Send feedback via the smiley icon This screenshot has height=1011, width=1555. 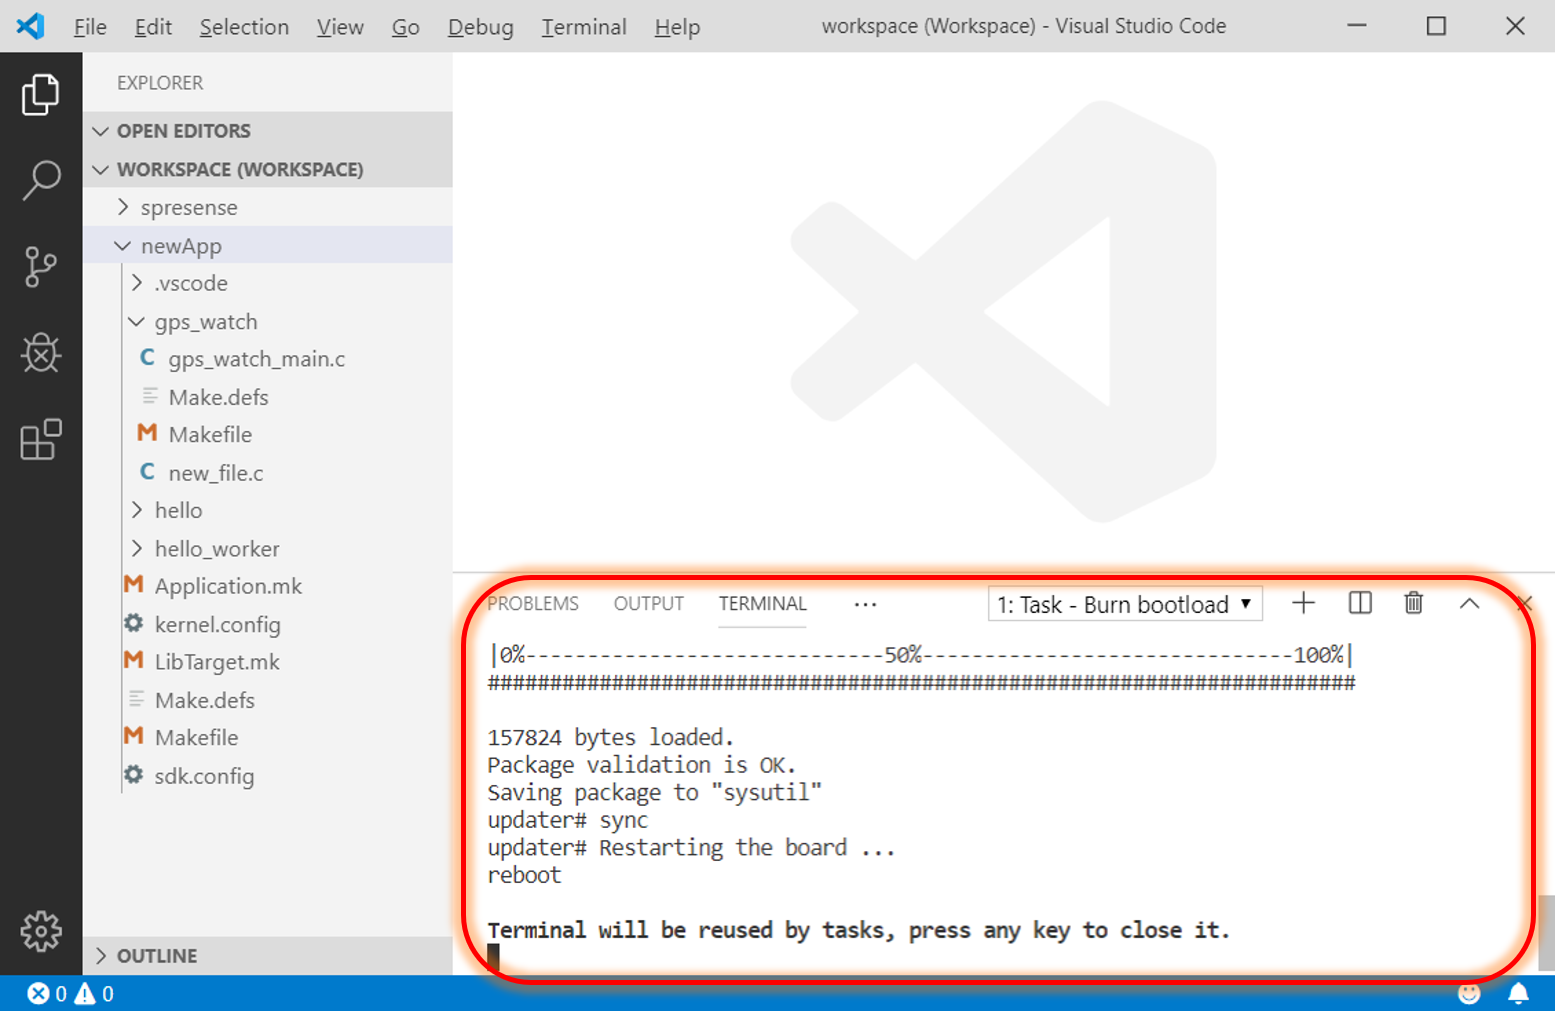pyautogui.click(x=1470, y=992)
